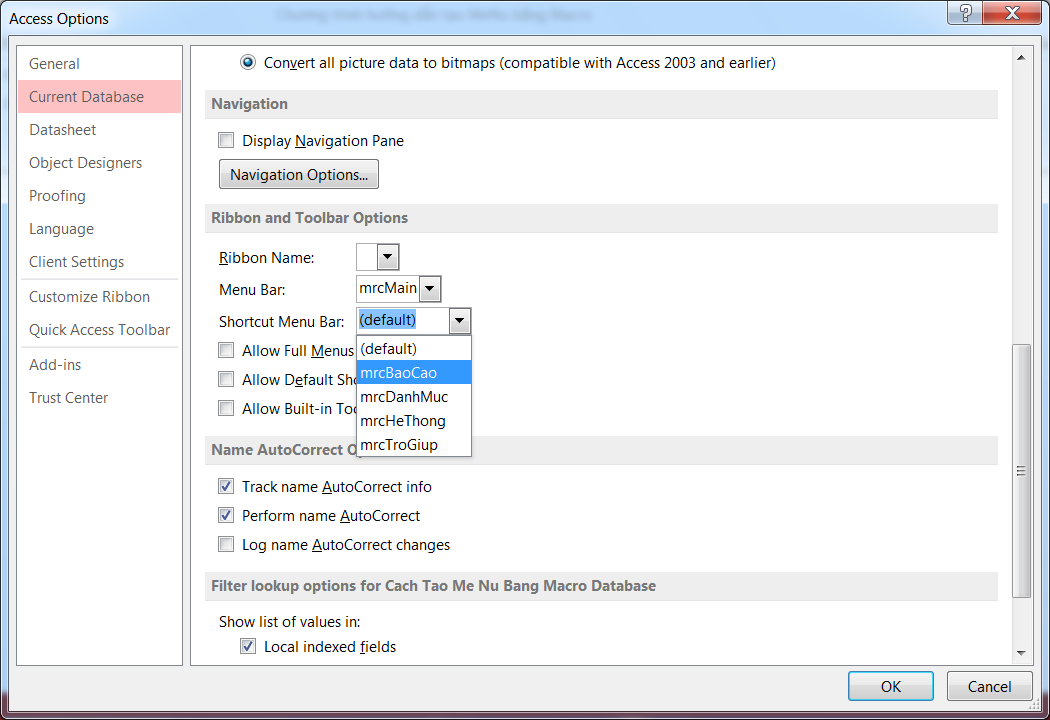Viewport: 1050px width, 720px height.
Task: Click the Help question mark icon
Action: (965, 13)
